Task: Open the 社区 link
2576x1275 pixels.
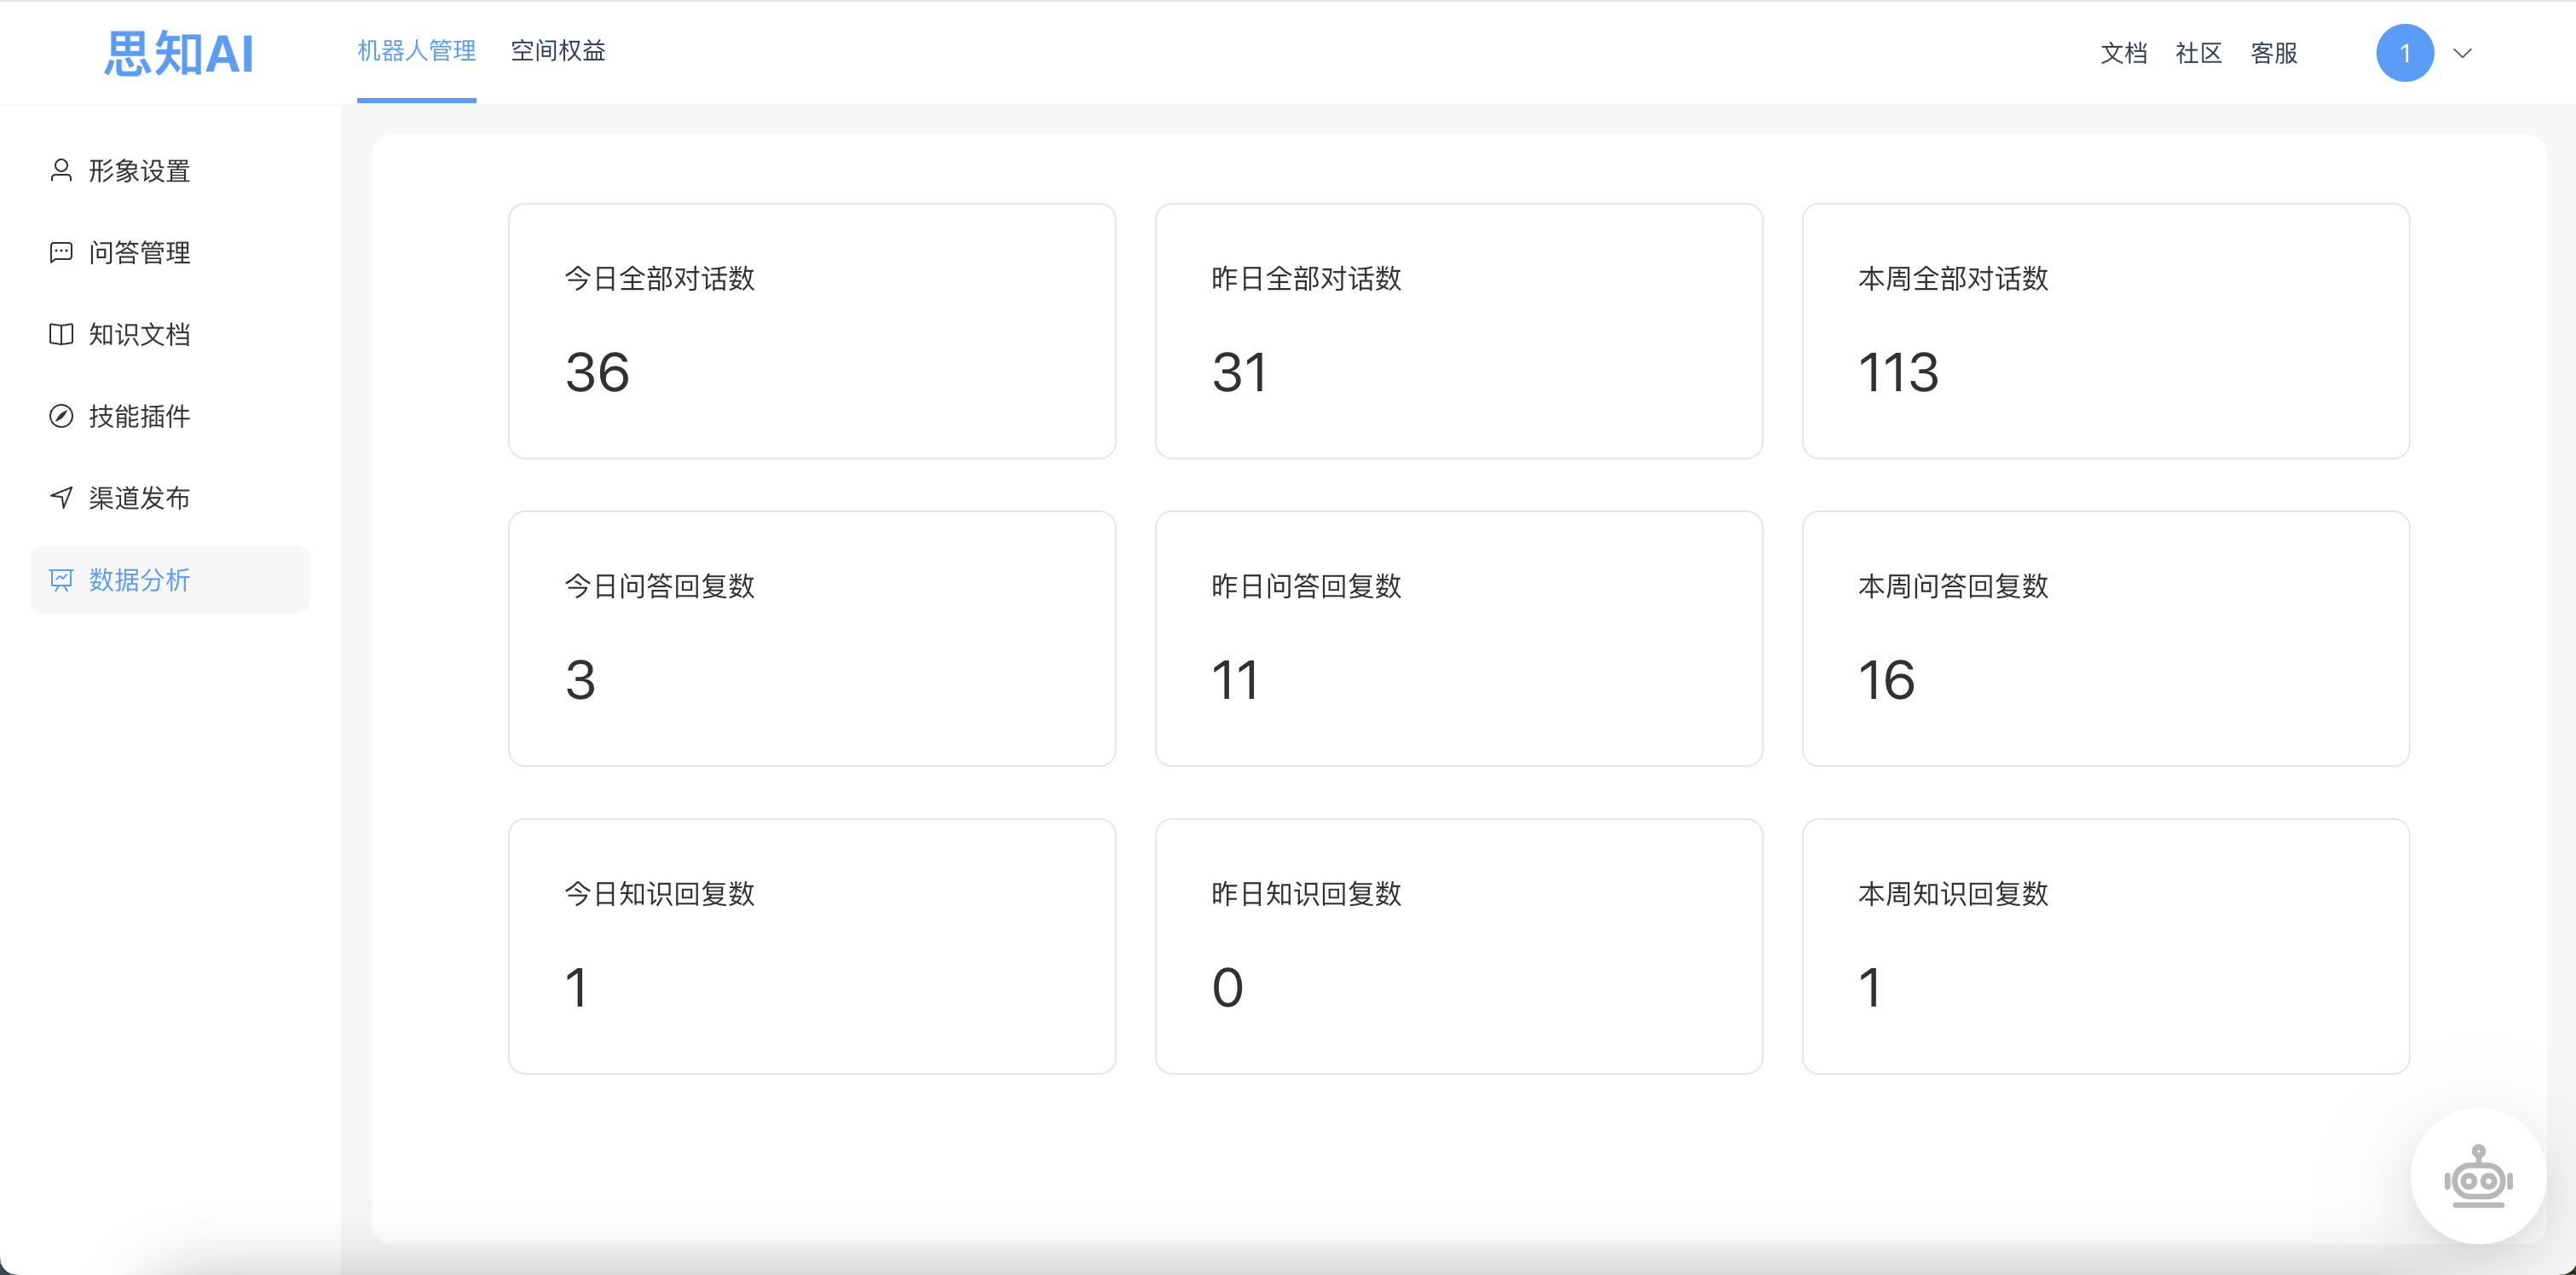Action: [2198, 53]
